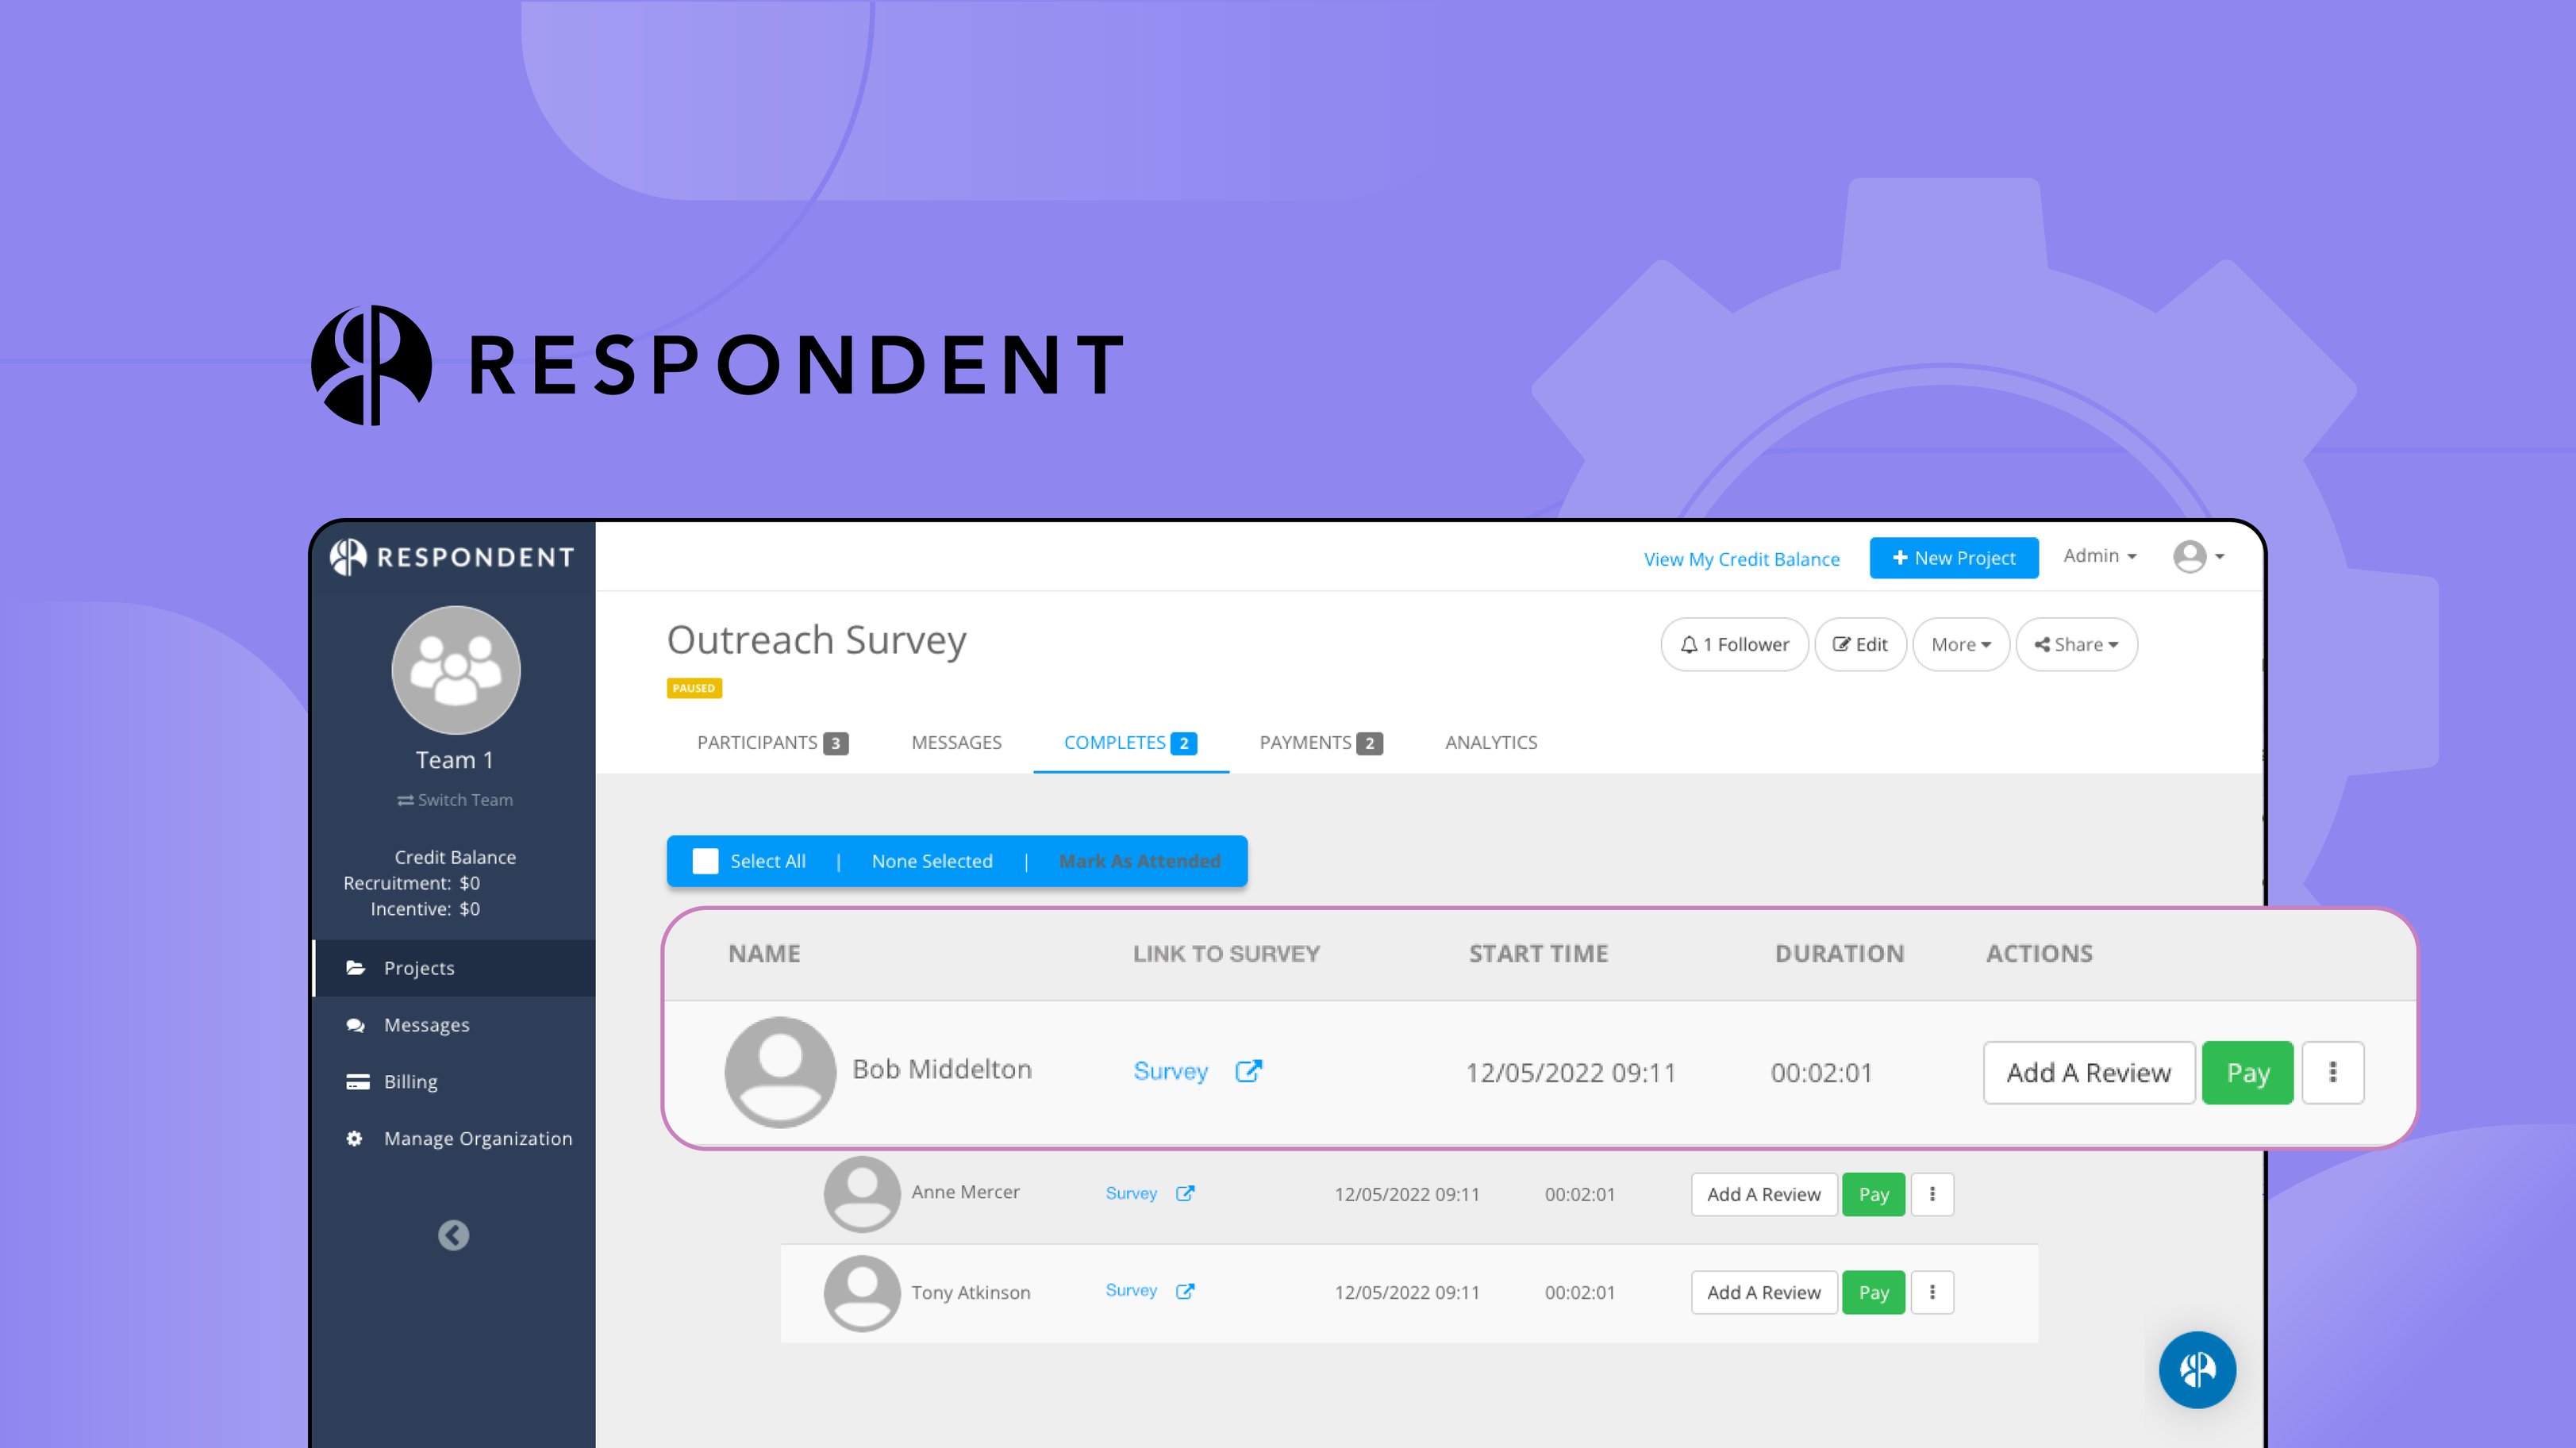This screenshot has width=2576, height=1448.
Task: Click the Manage Organization sidebar icon
Action: [354, 1137]
